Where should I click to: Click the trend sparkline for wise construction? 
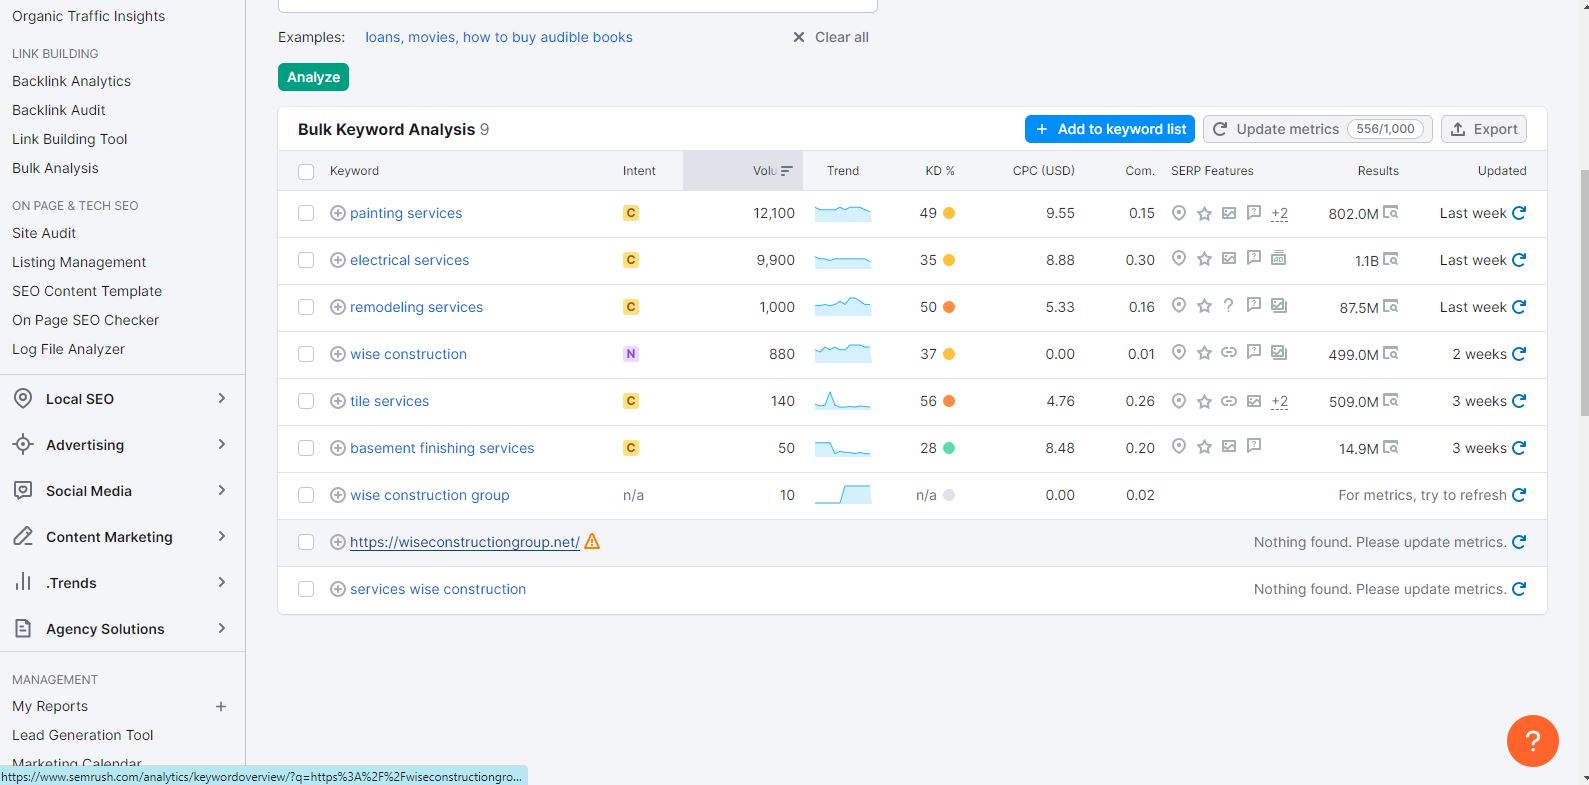(x=842, y=354)
